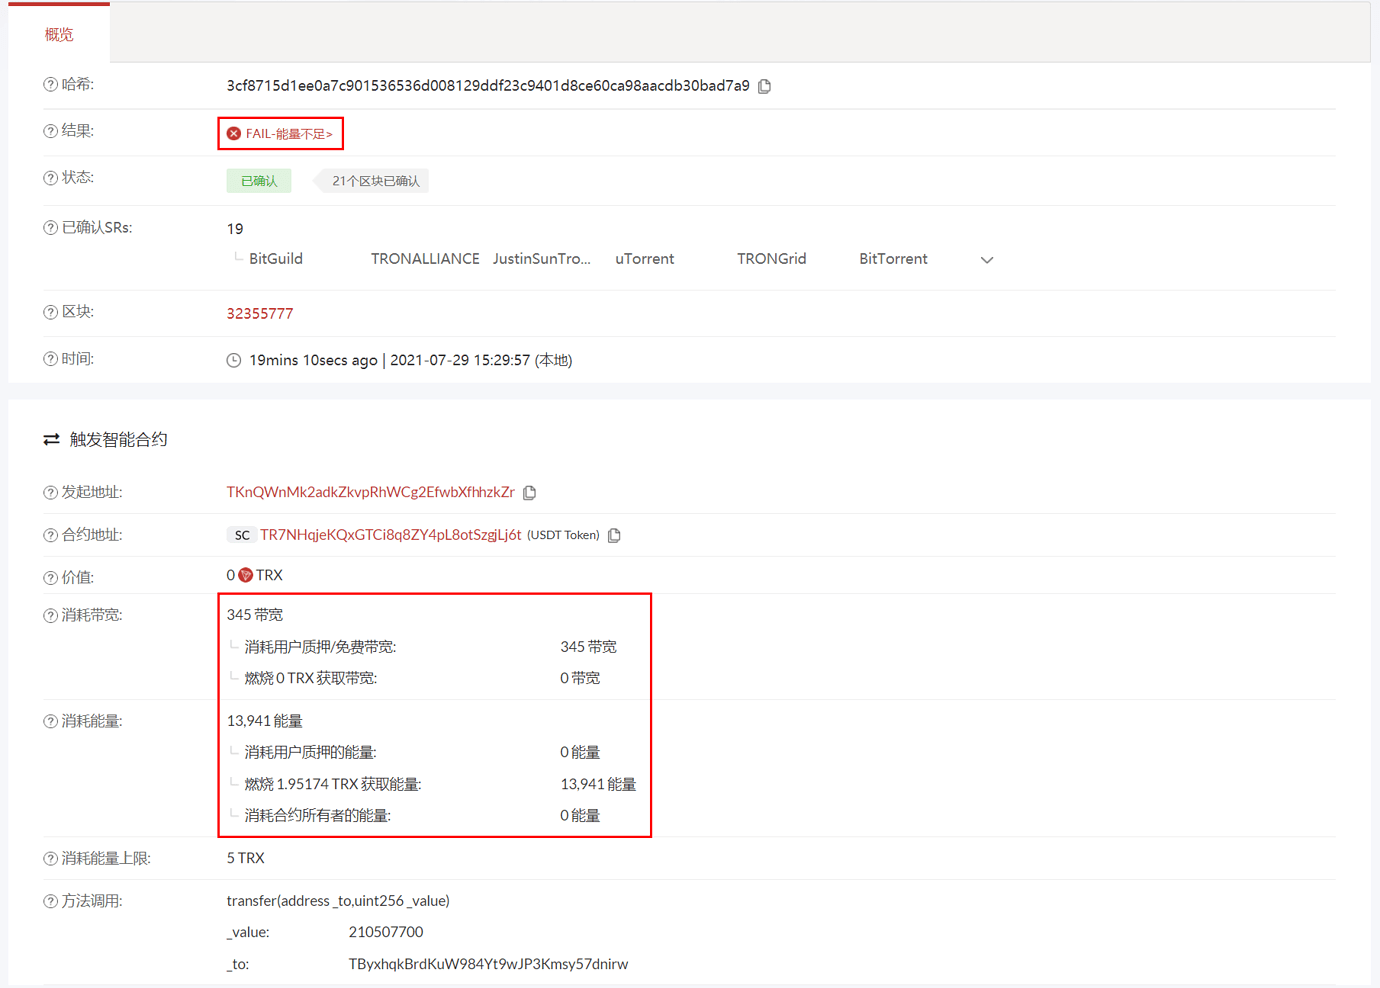The width and height of the screenshot is (1380, 988).
Task: Copy the transaction hash using the copy icon
Action: [764, 86]
